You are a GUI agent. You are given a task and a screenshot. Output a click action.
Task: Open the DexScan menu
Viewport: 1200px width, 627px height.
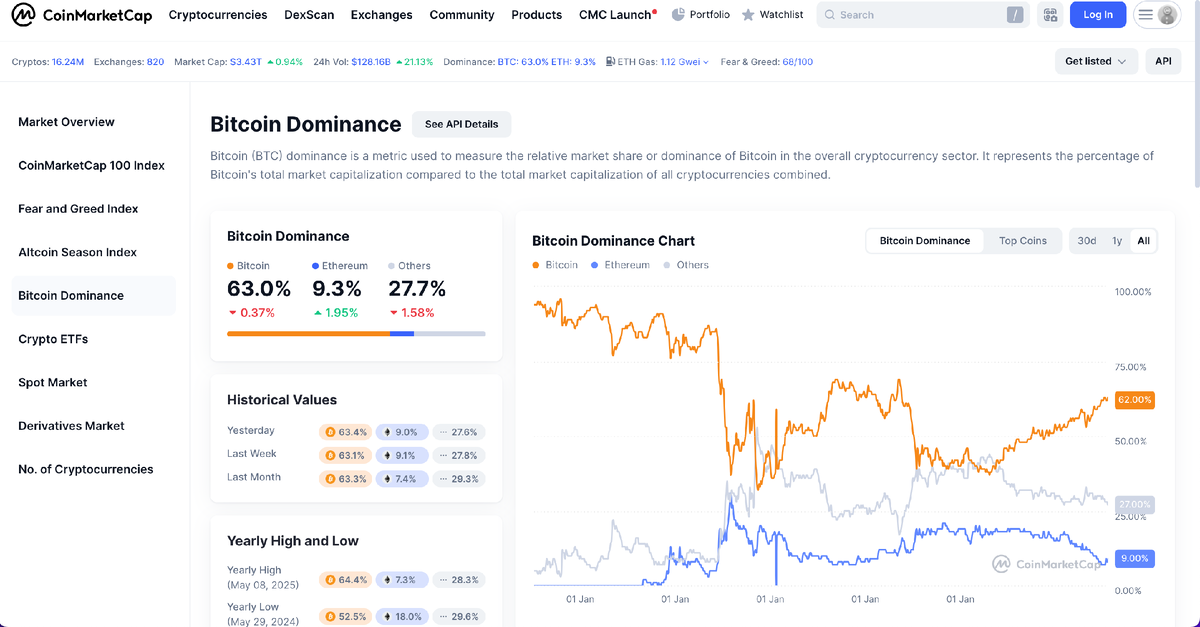click(x=309, y=15)
